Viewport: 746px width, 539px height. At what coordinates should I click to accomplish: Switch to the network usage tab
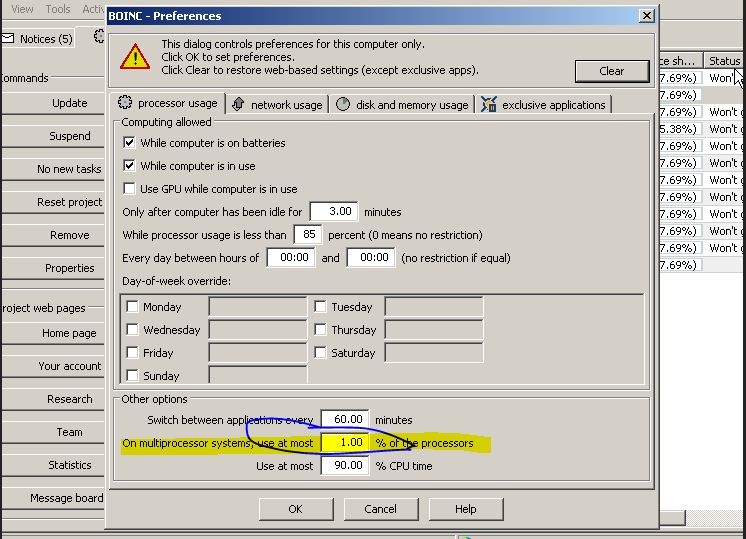(277, 105)
